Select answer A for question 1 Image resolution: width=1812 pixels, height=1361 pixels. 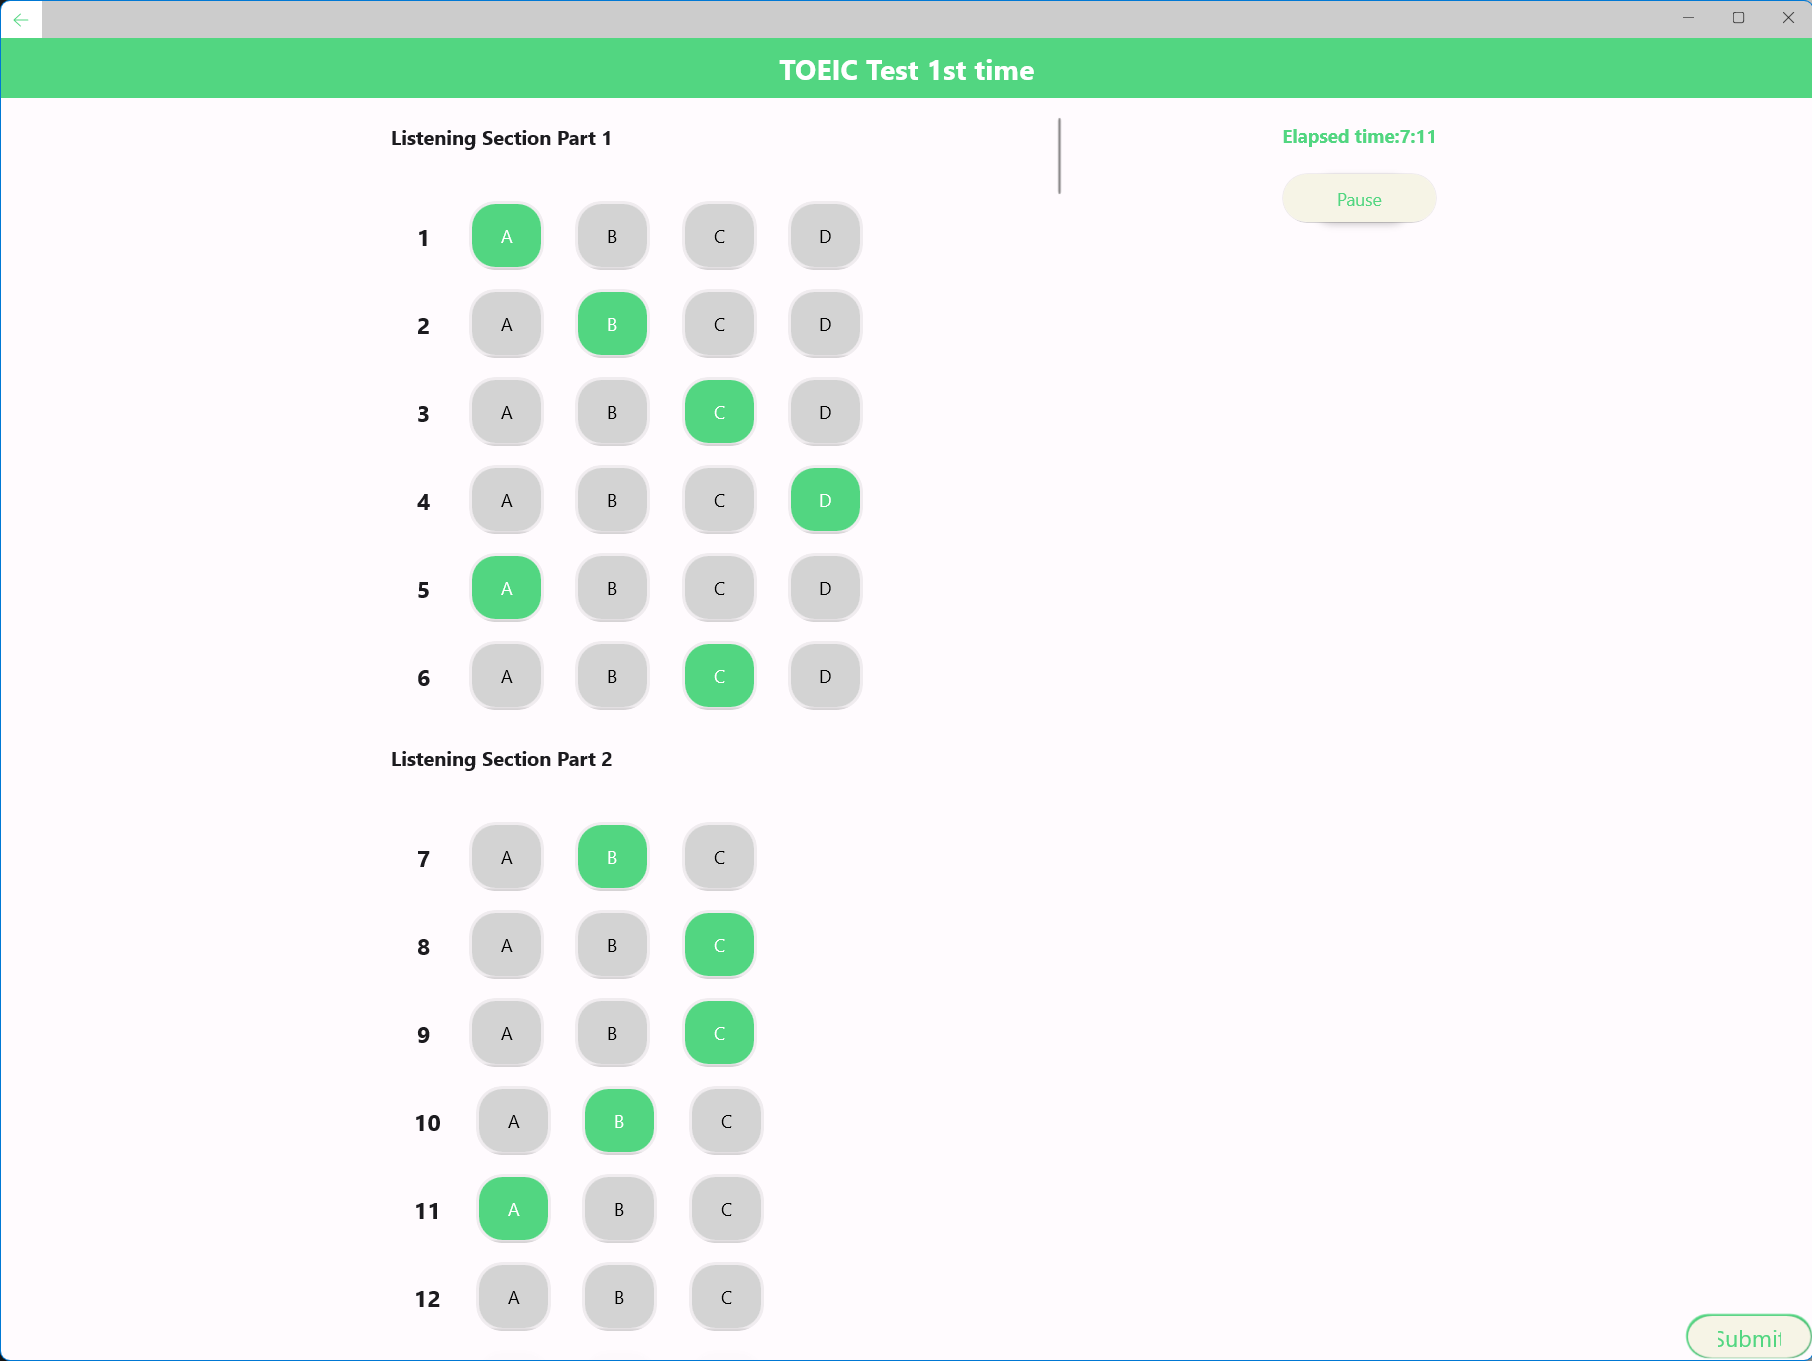pos(507,237)
